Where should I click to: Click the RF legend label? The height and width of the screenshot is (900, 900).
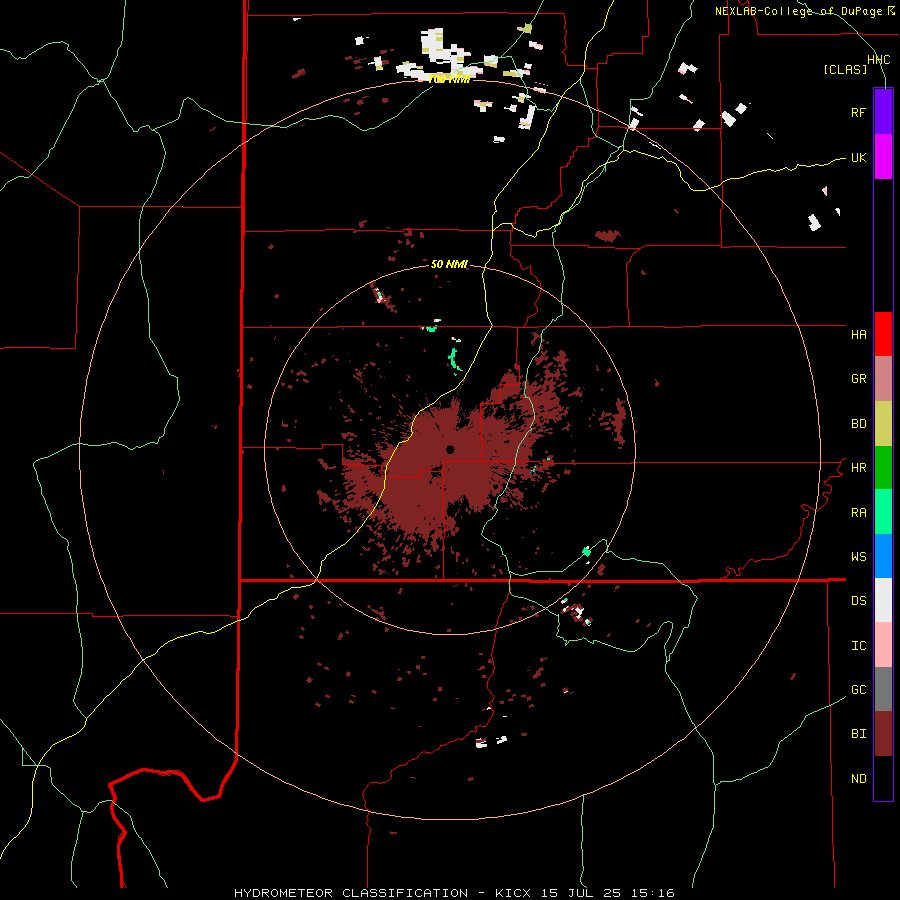pos(858,112)
